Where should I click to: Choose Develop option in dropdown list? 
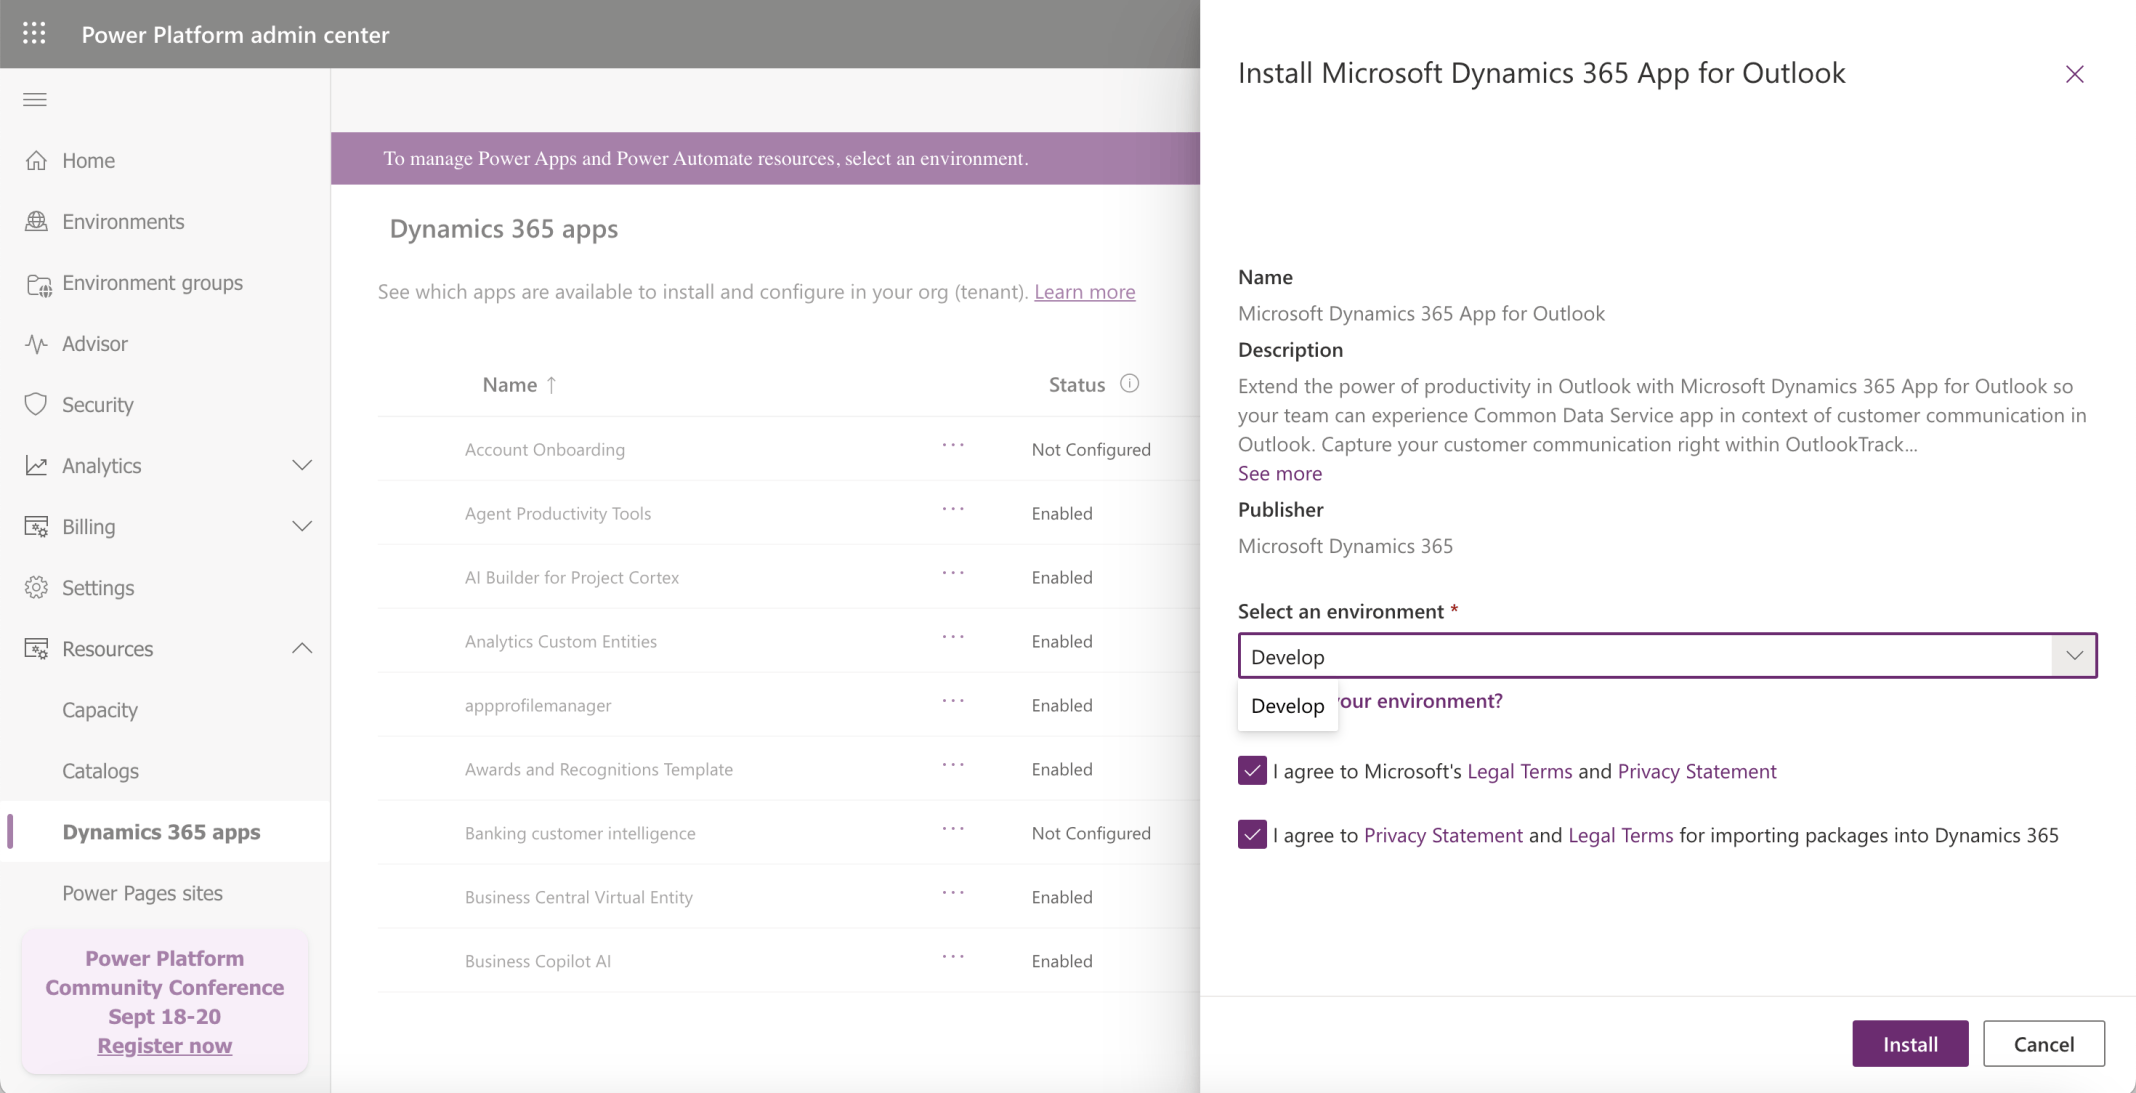(1287, 706)
